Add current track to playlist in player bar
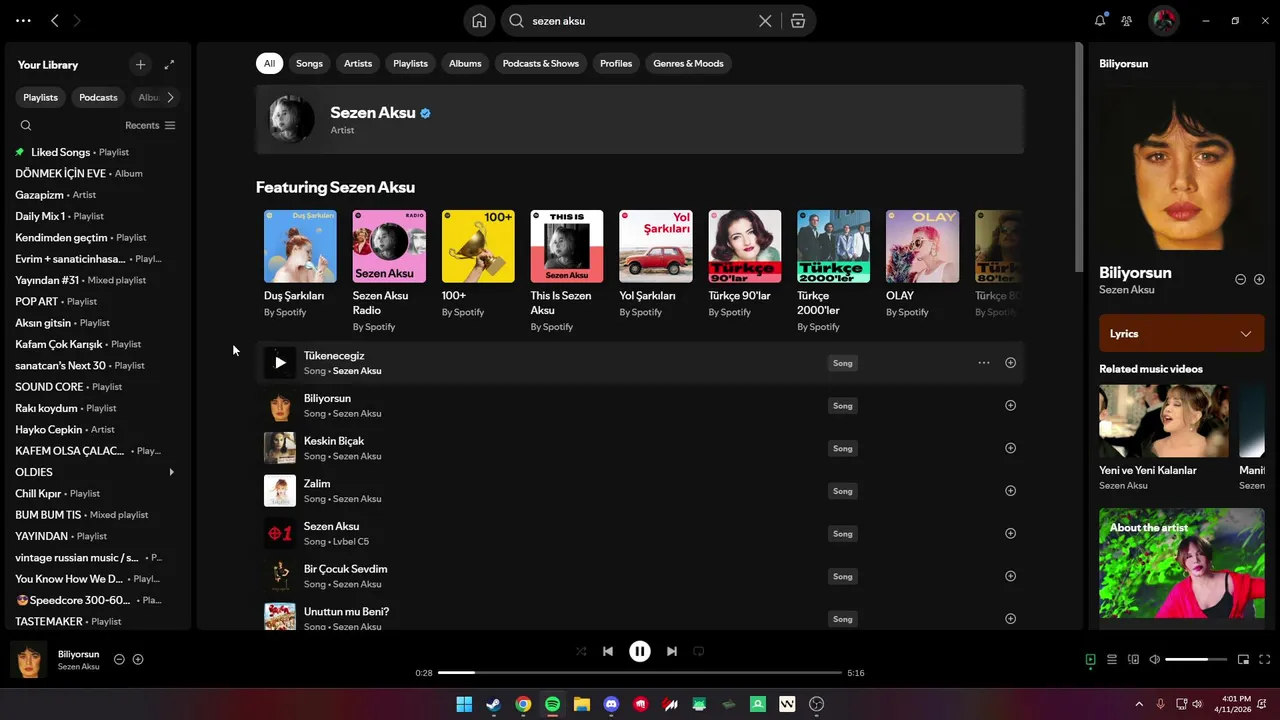1280x720 pixels. tap(138, 659)
